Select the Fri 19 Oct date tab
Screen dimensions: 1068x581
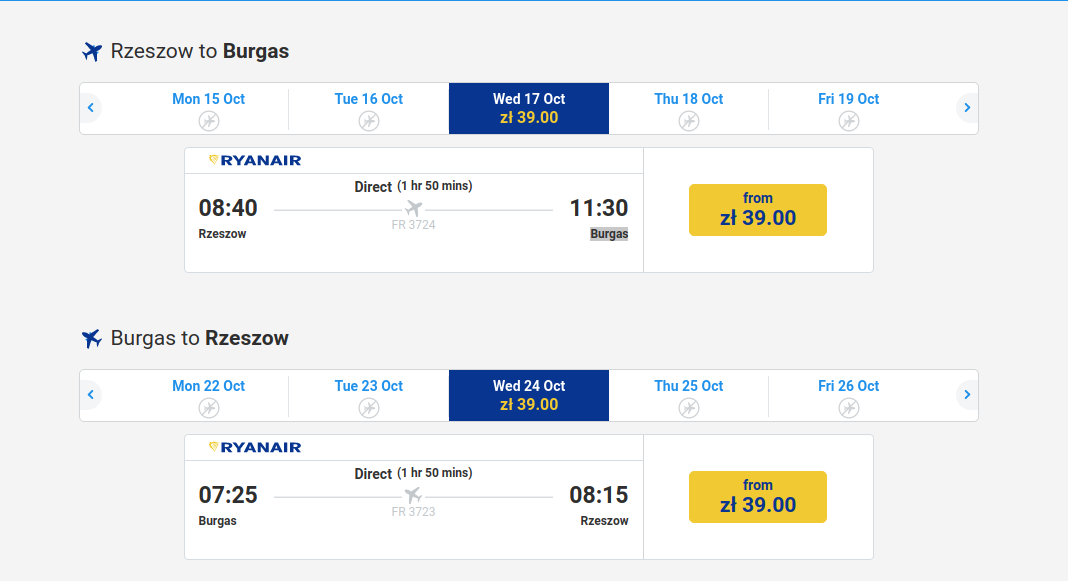pyautogui.click(x=849, y=108)
